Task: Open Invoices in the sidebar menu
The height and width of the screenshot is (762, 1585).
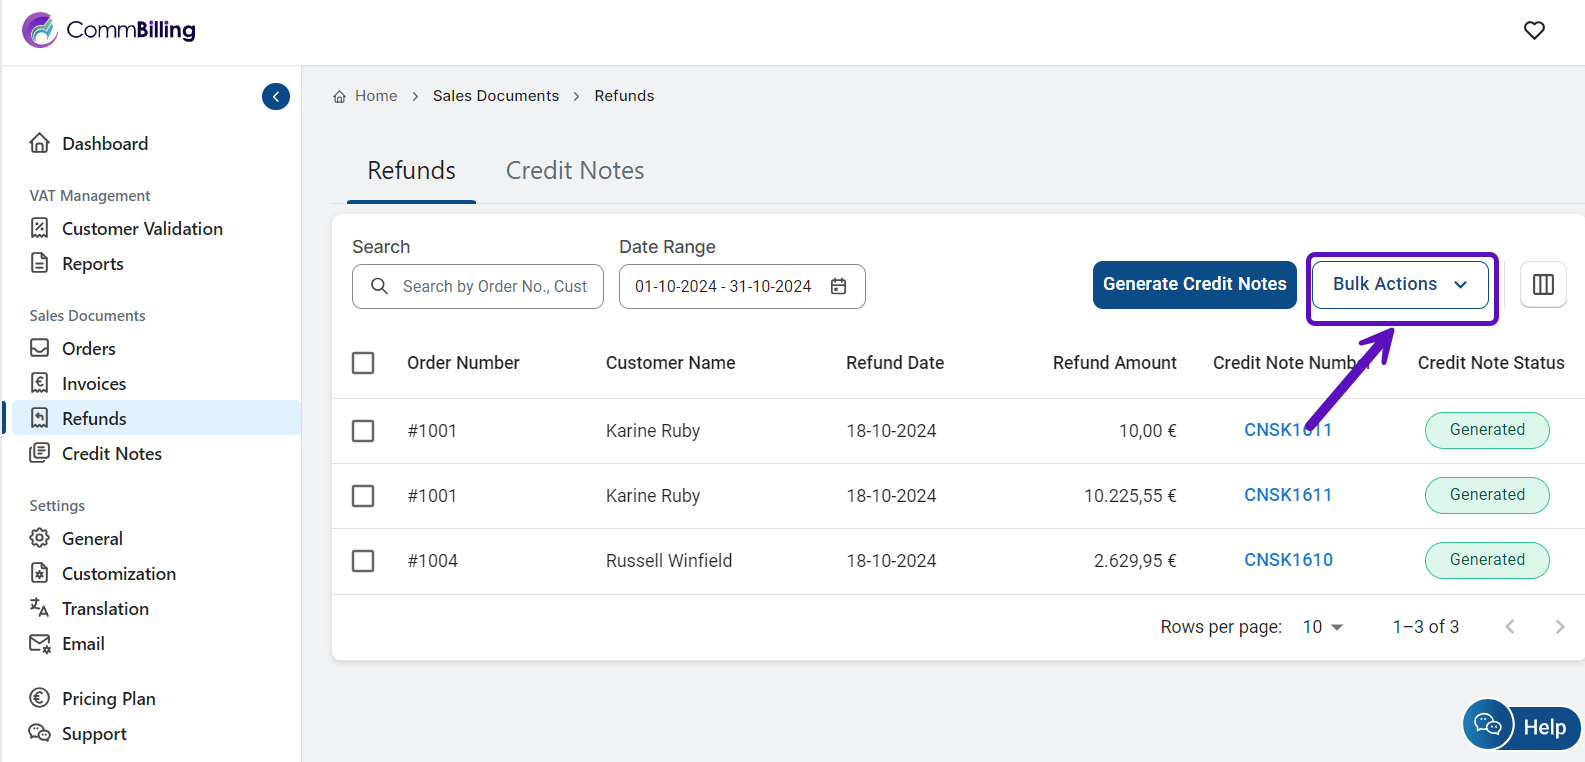Action: pos(93,384)
